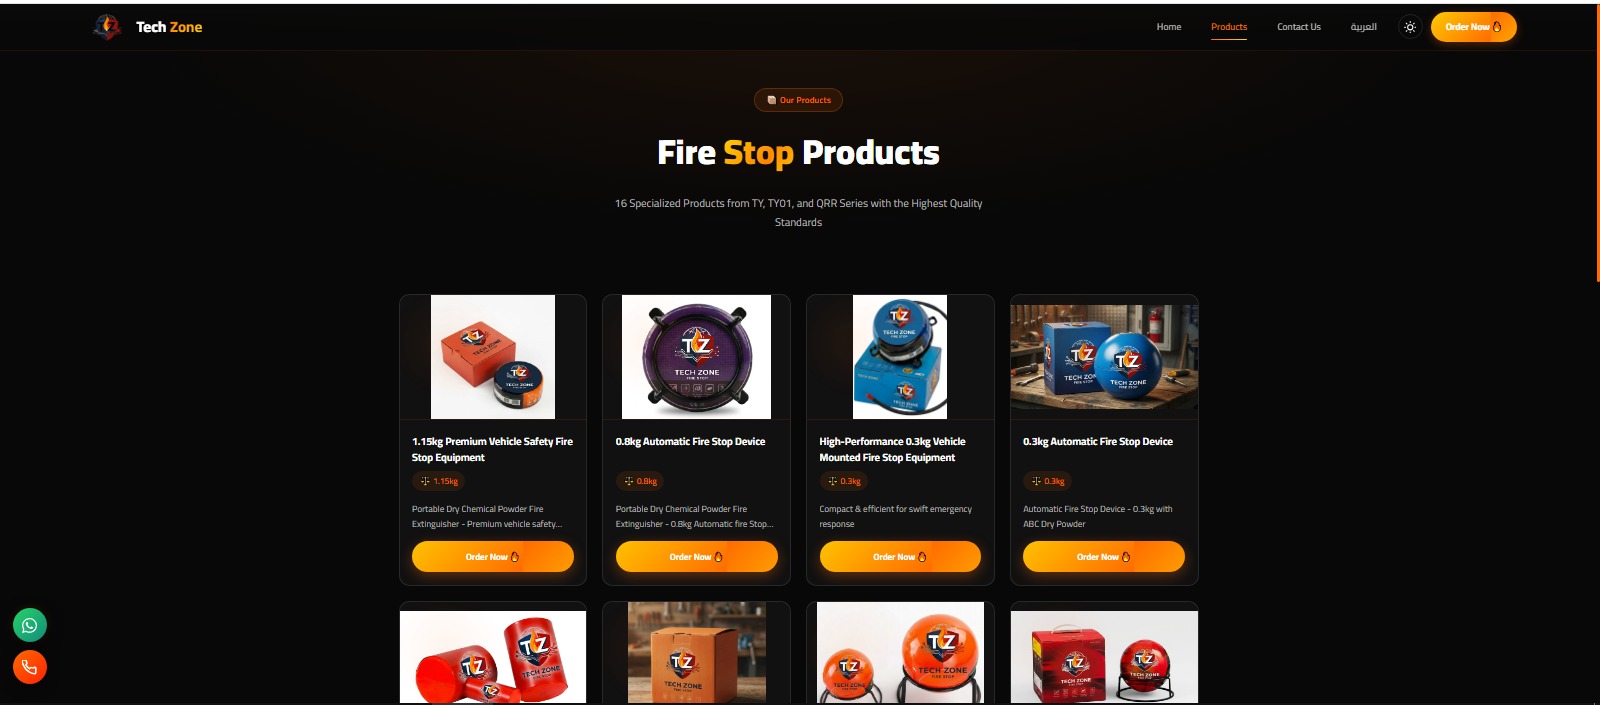This screenshot has height=705, width=1600.
Task: Click the 0.3kg Automatic Fire Stop Device title
Action: coord(1098,441)
